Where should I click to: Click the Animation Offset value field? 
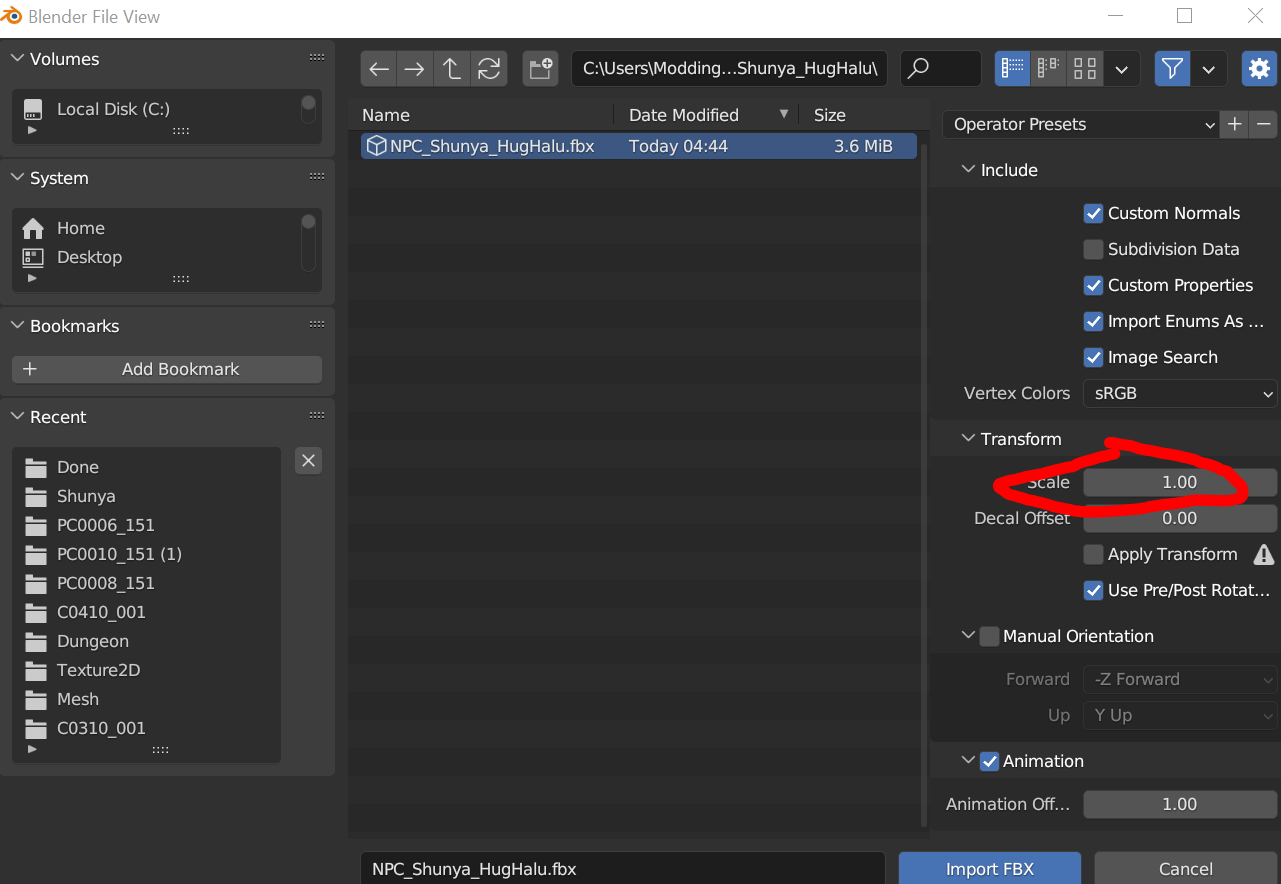click(1180, 804)
